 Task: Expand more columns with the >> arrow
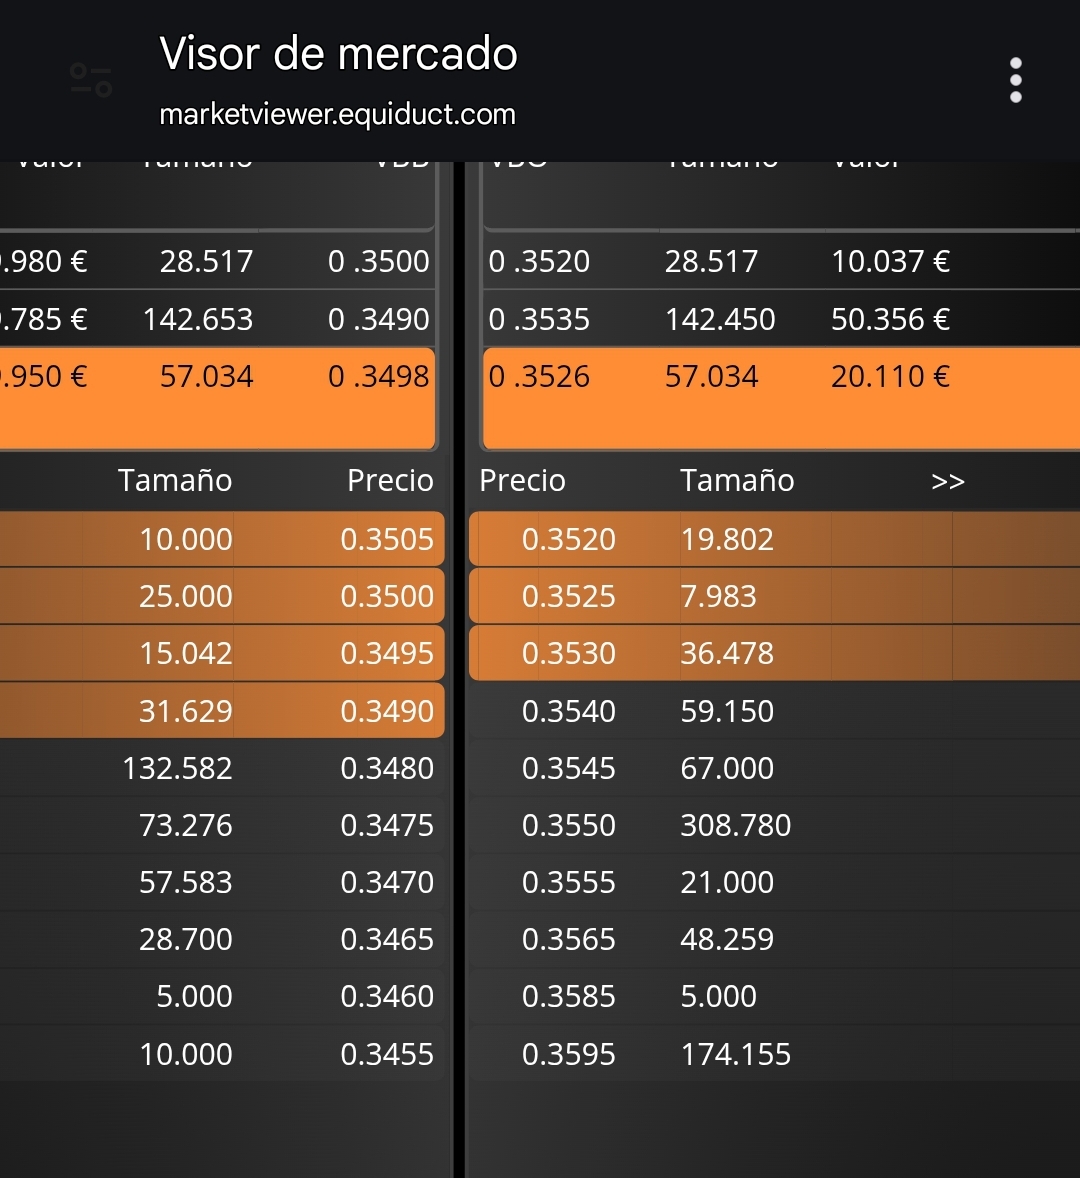(947, 481)
